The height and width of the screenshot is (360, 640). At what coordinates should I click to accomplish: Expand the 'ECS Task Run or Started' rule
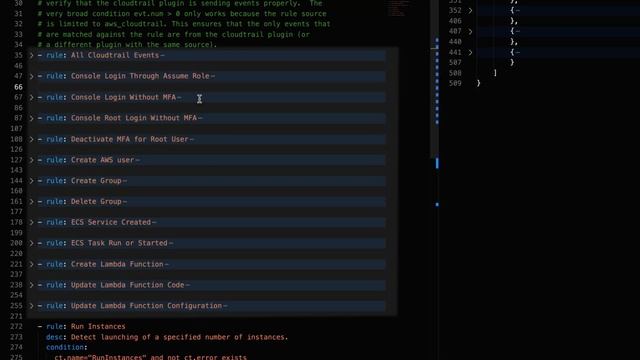(x=31, y=243)
